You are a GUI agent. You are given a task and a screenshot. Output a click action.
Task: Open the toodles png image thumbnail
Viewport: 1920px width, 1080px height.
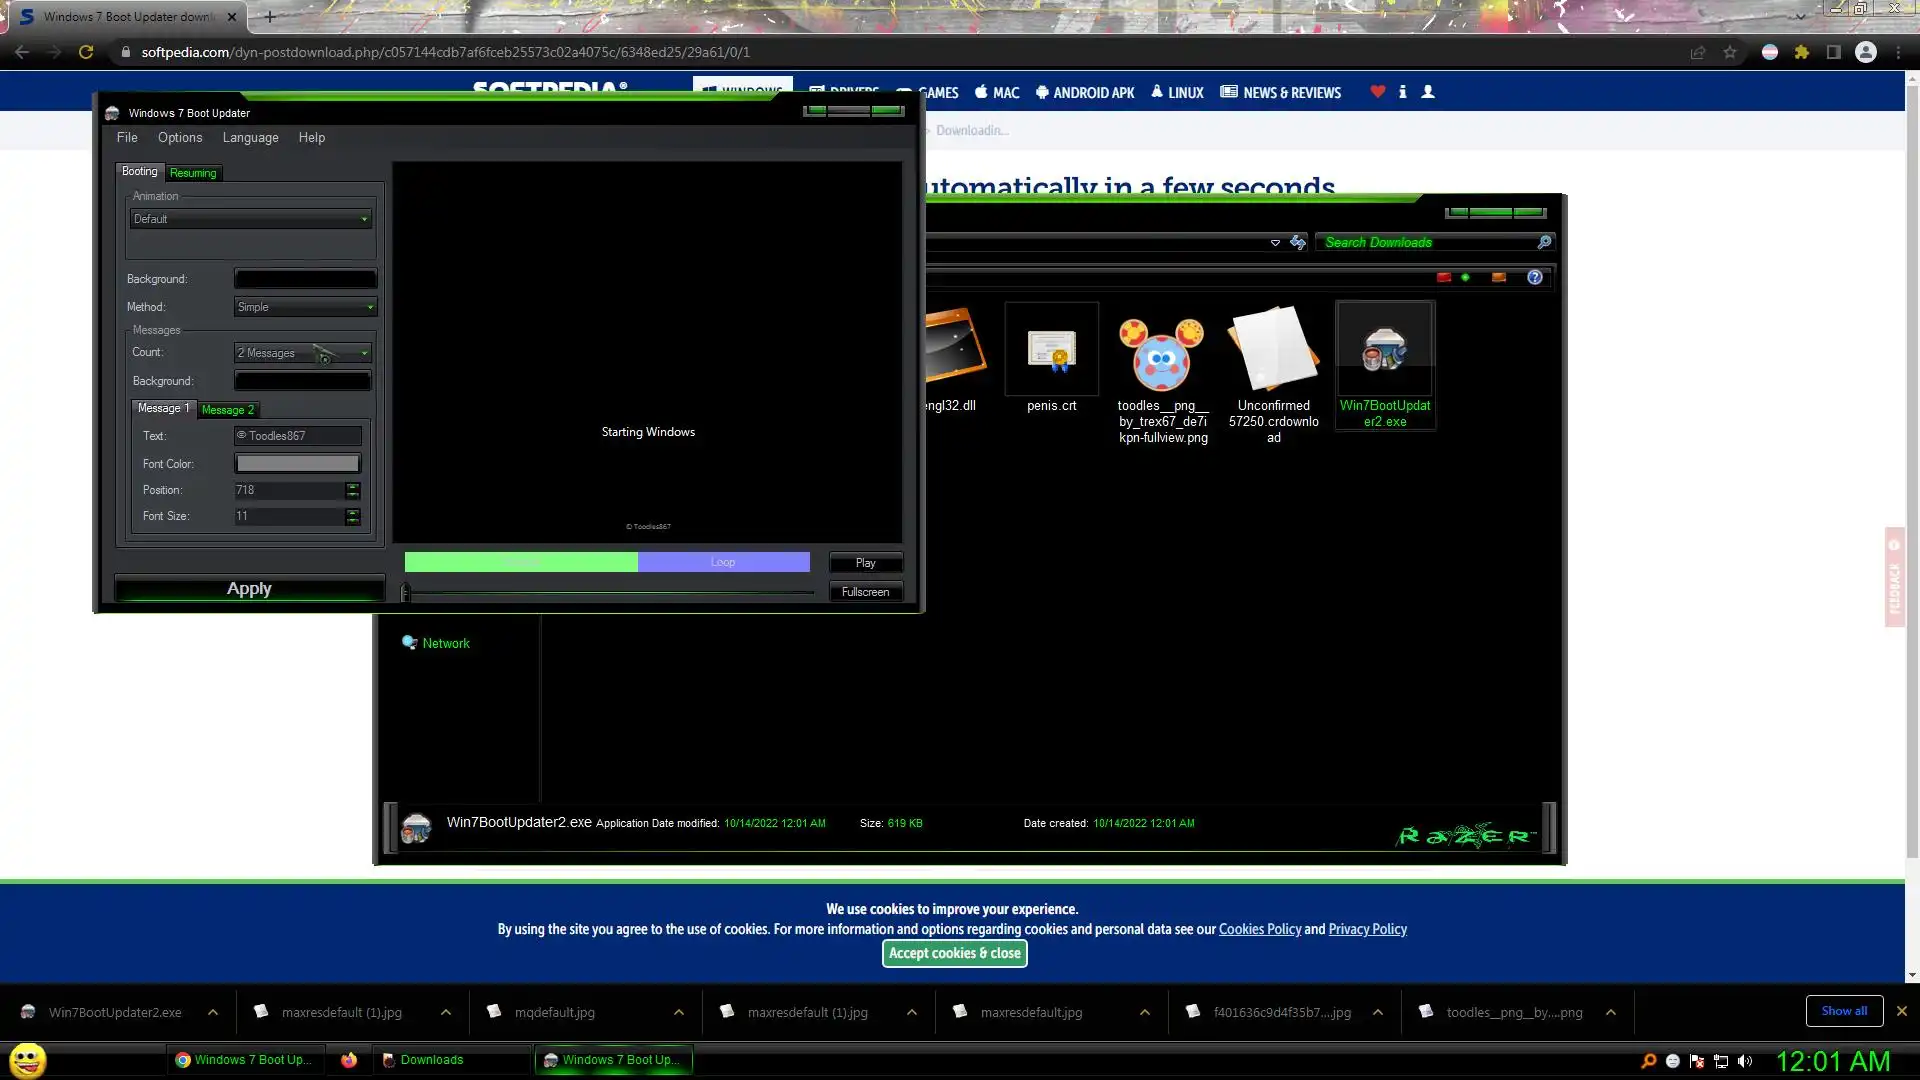click(1162, 355)
